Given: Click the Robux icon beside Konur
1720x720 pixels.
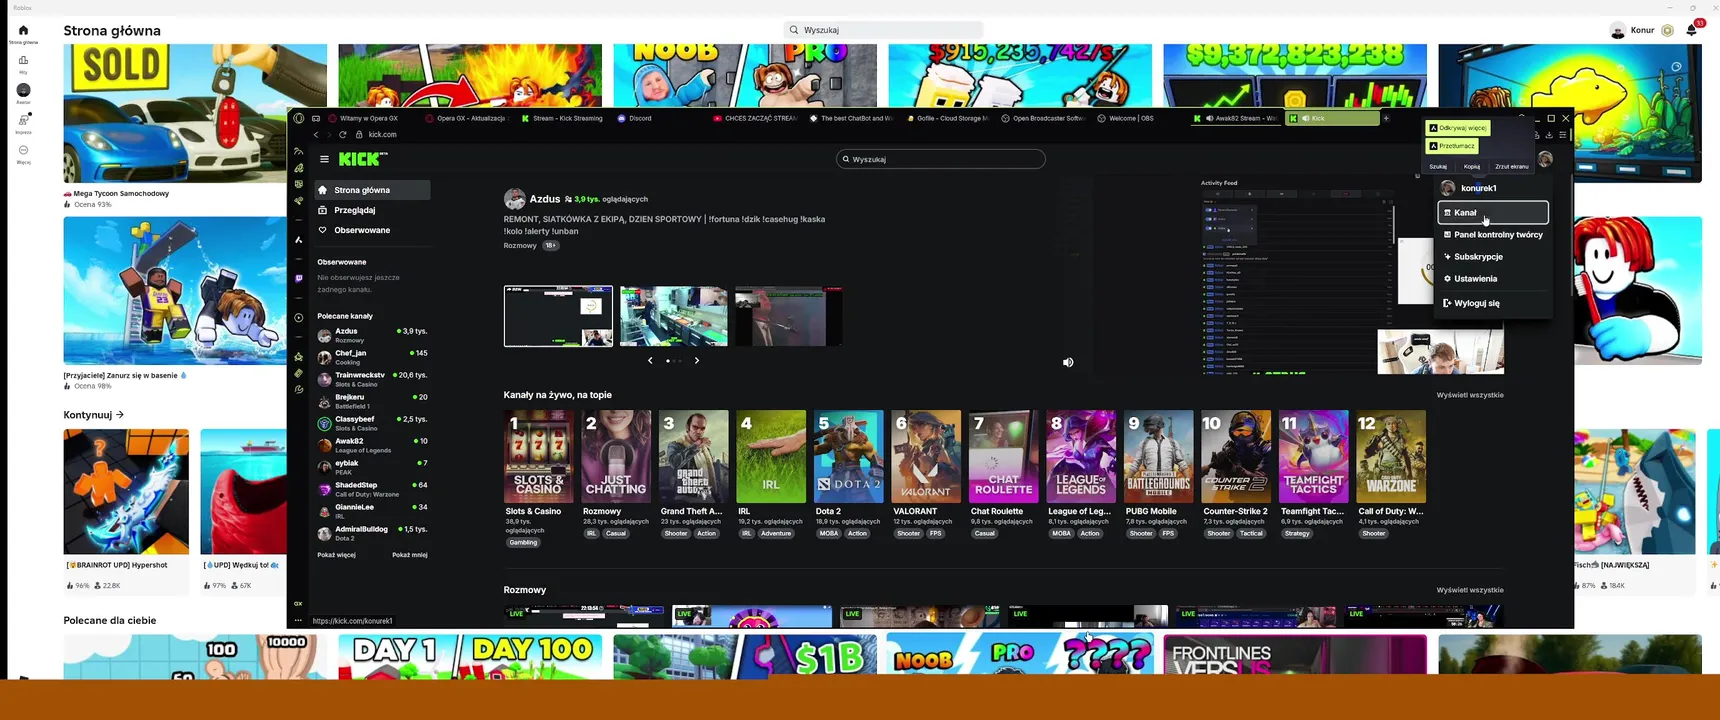Looking at the screenshot, I should tap(1667, 30).
